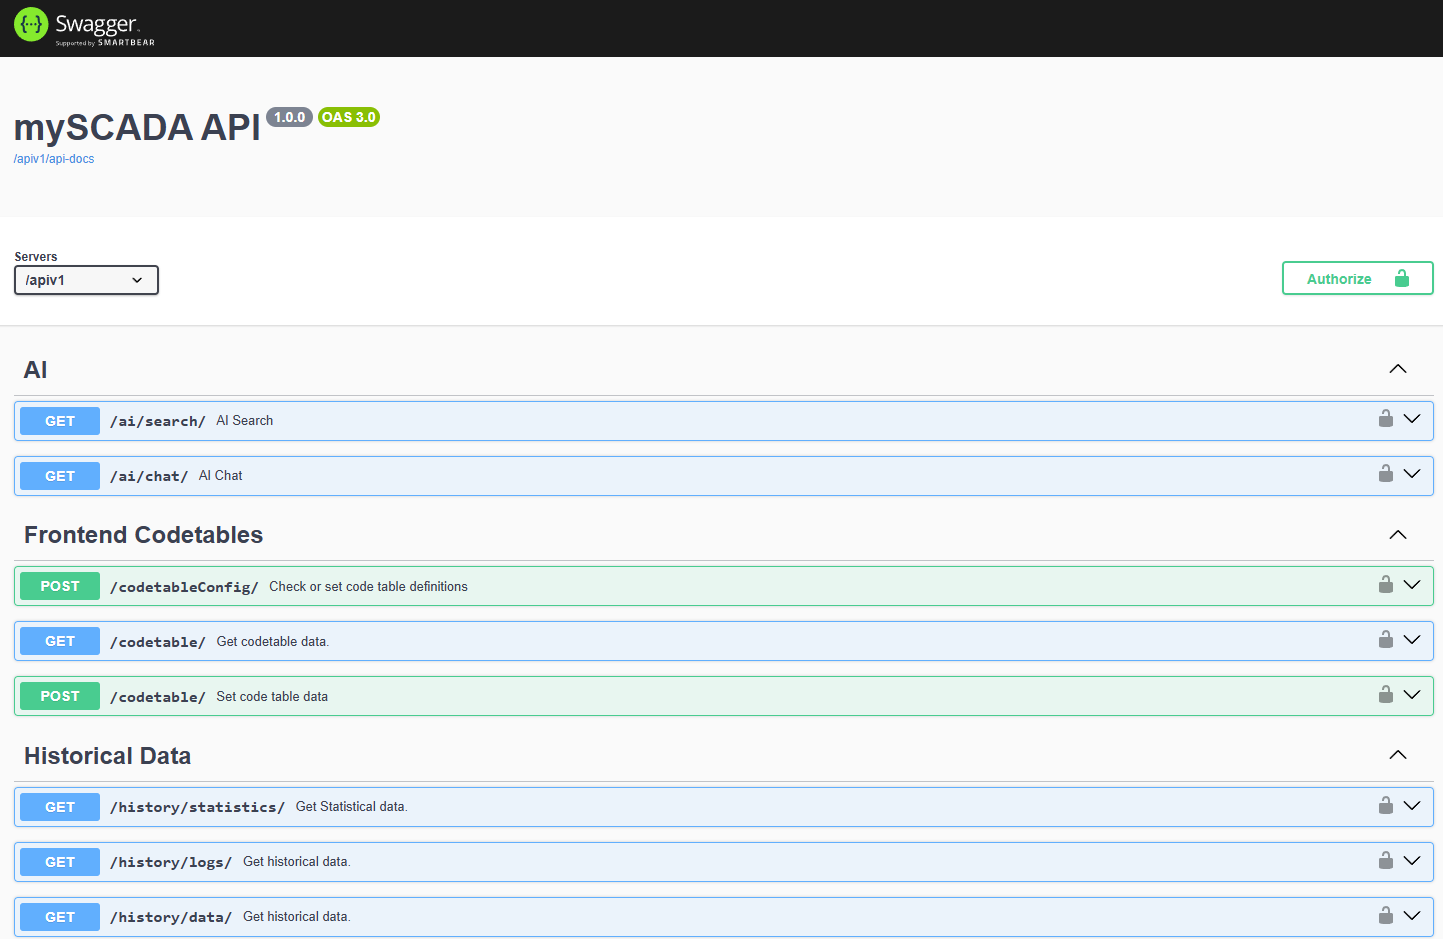The width and height of the screenshot is (1443, 939).
Task: Click the lock icon on /ai/search/ row
Action: pos(1385,419)
